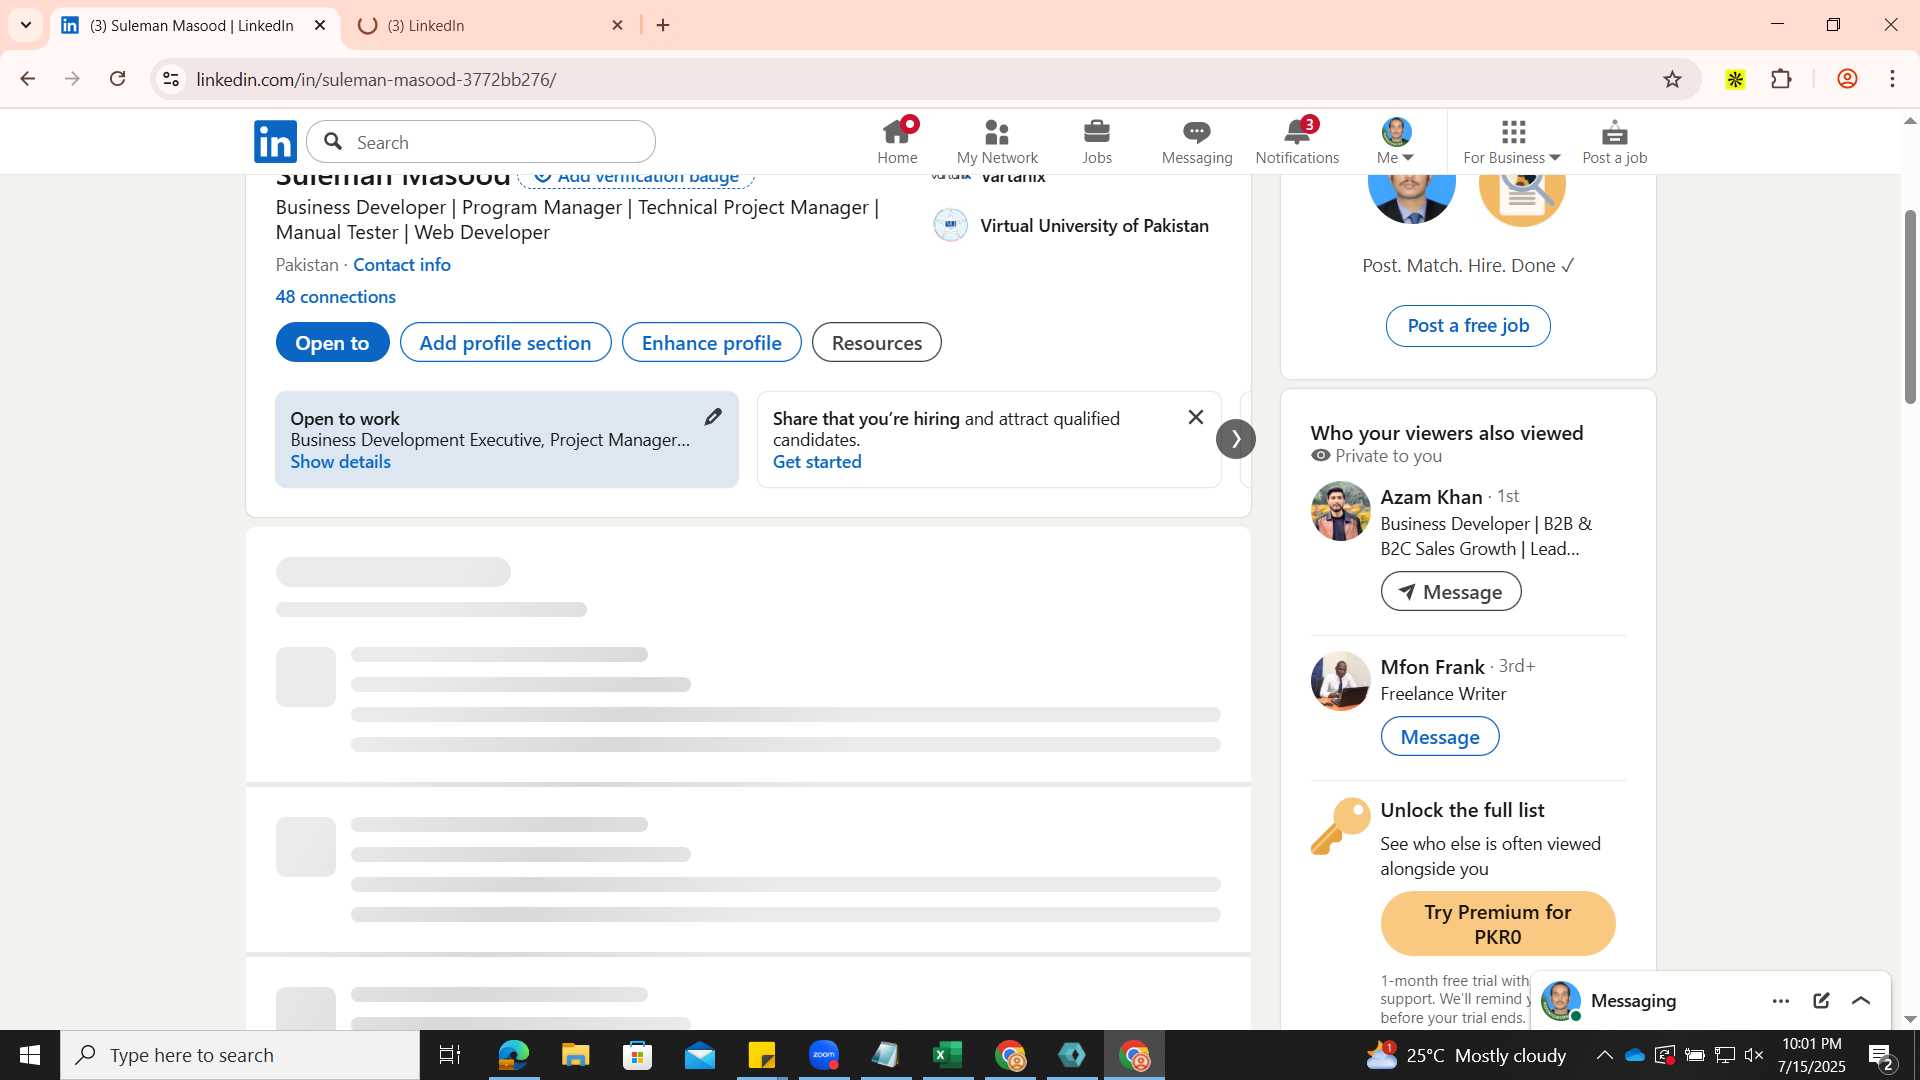Open Virtual University of Pakistan entry
Image resolution: width=1920 pixels, height=1080 pixels.
click(1071, 226)
